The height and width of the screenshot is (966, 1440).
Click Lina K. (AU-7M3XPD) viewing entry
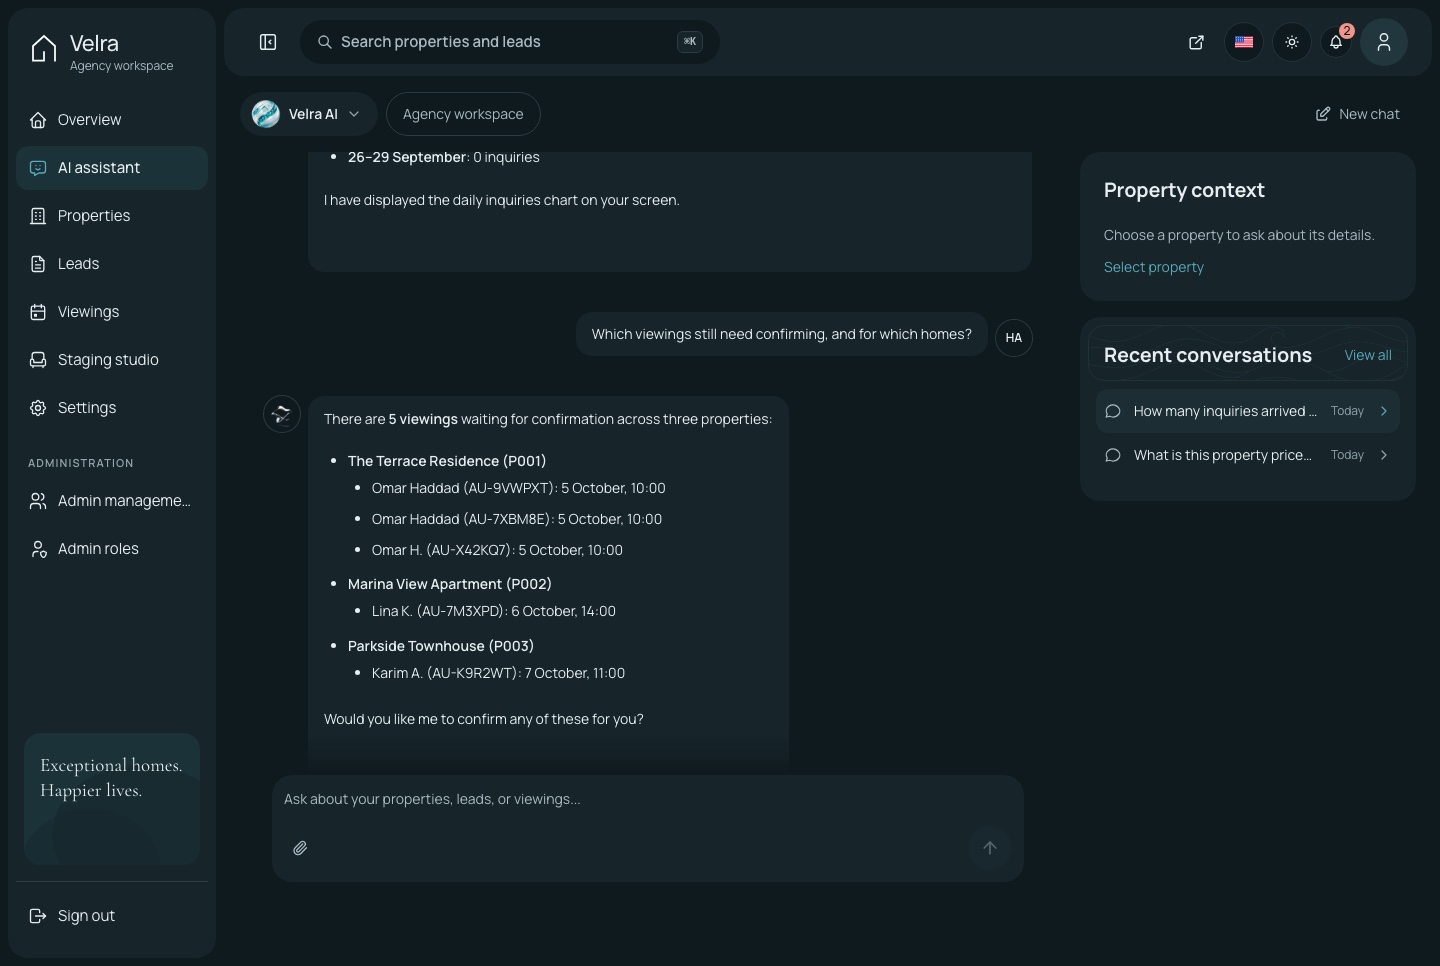coord(494,611)
